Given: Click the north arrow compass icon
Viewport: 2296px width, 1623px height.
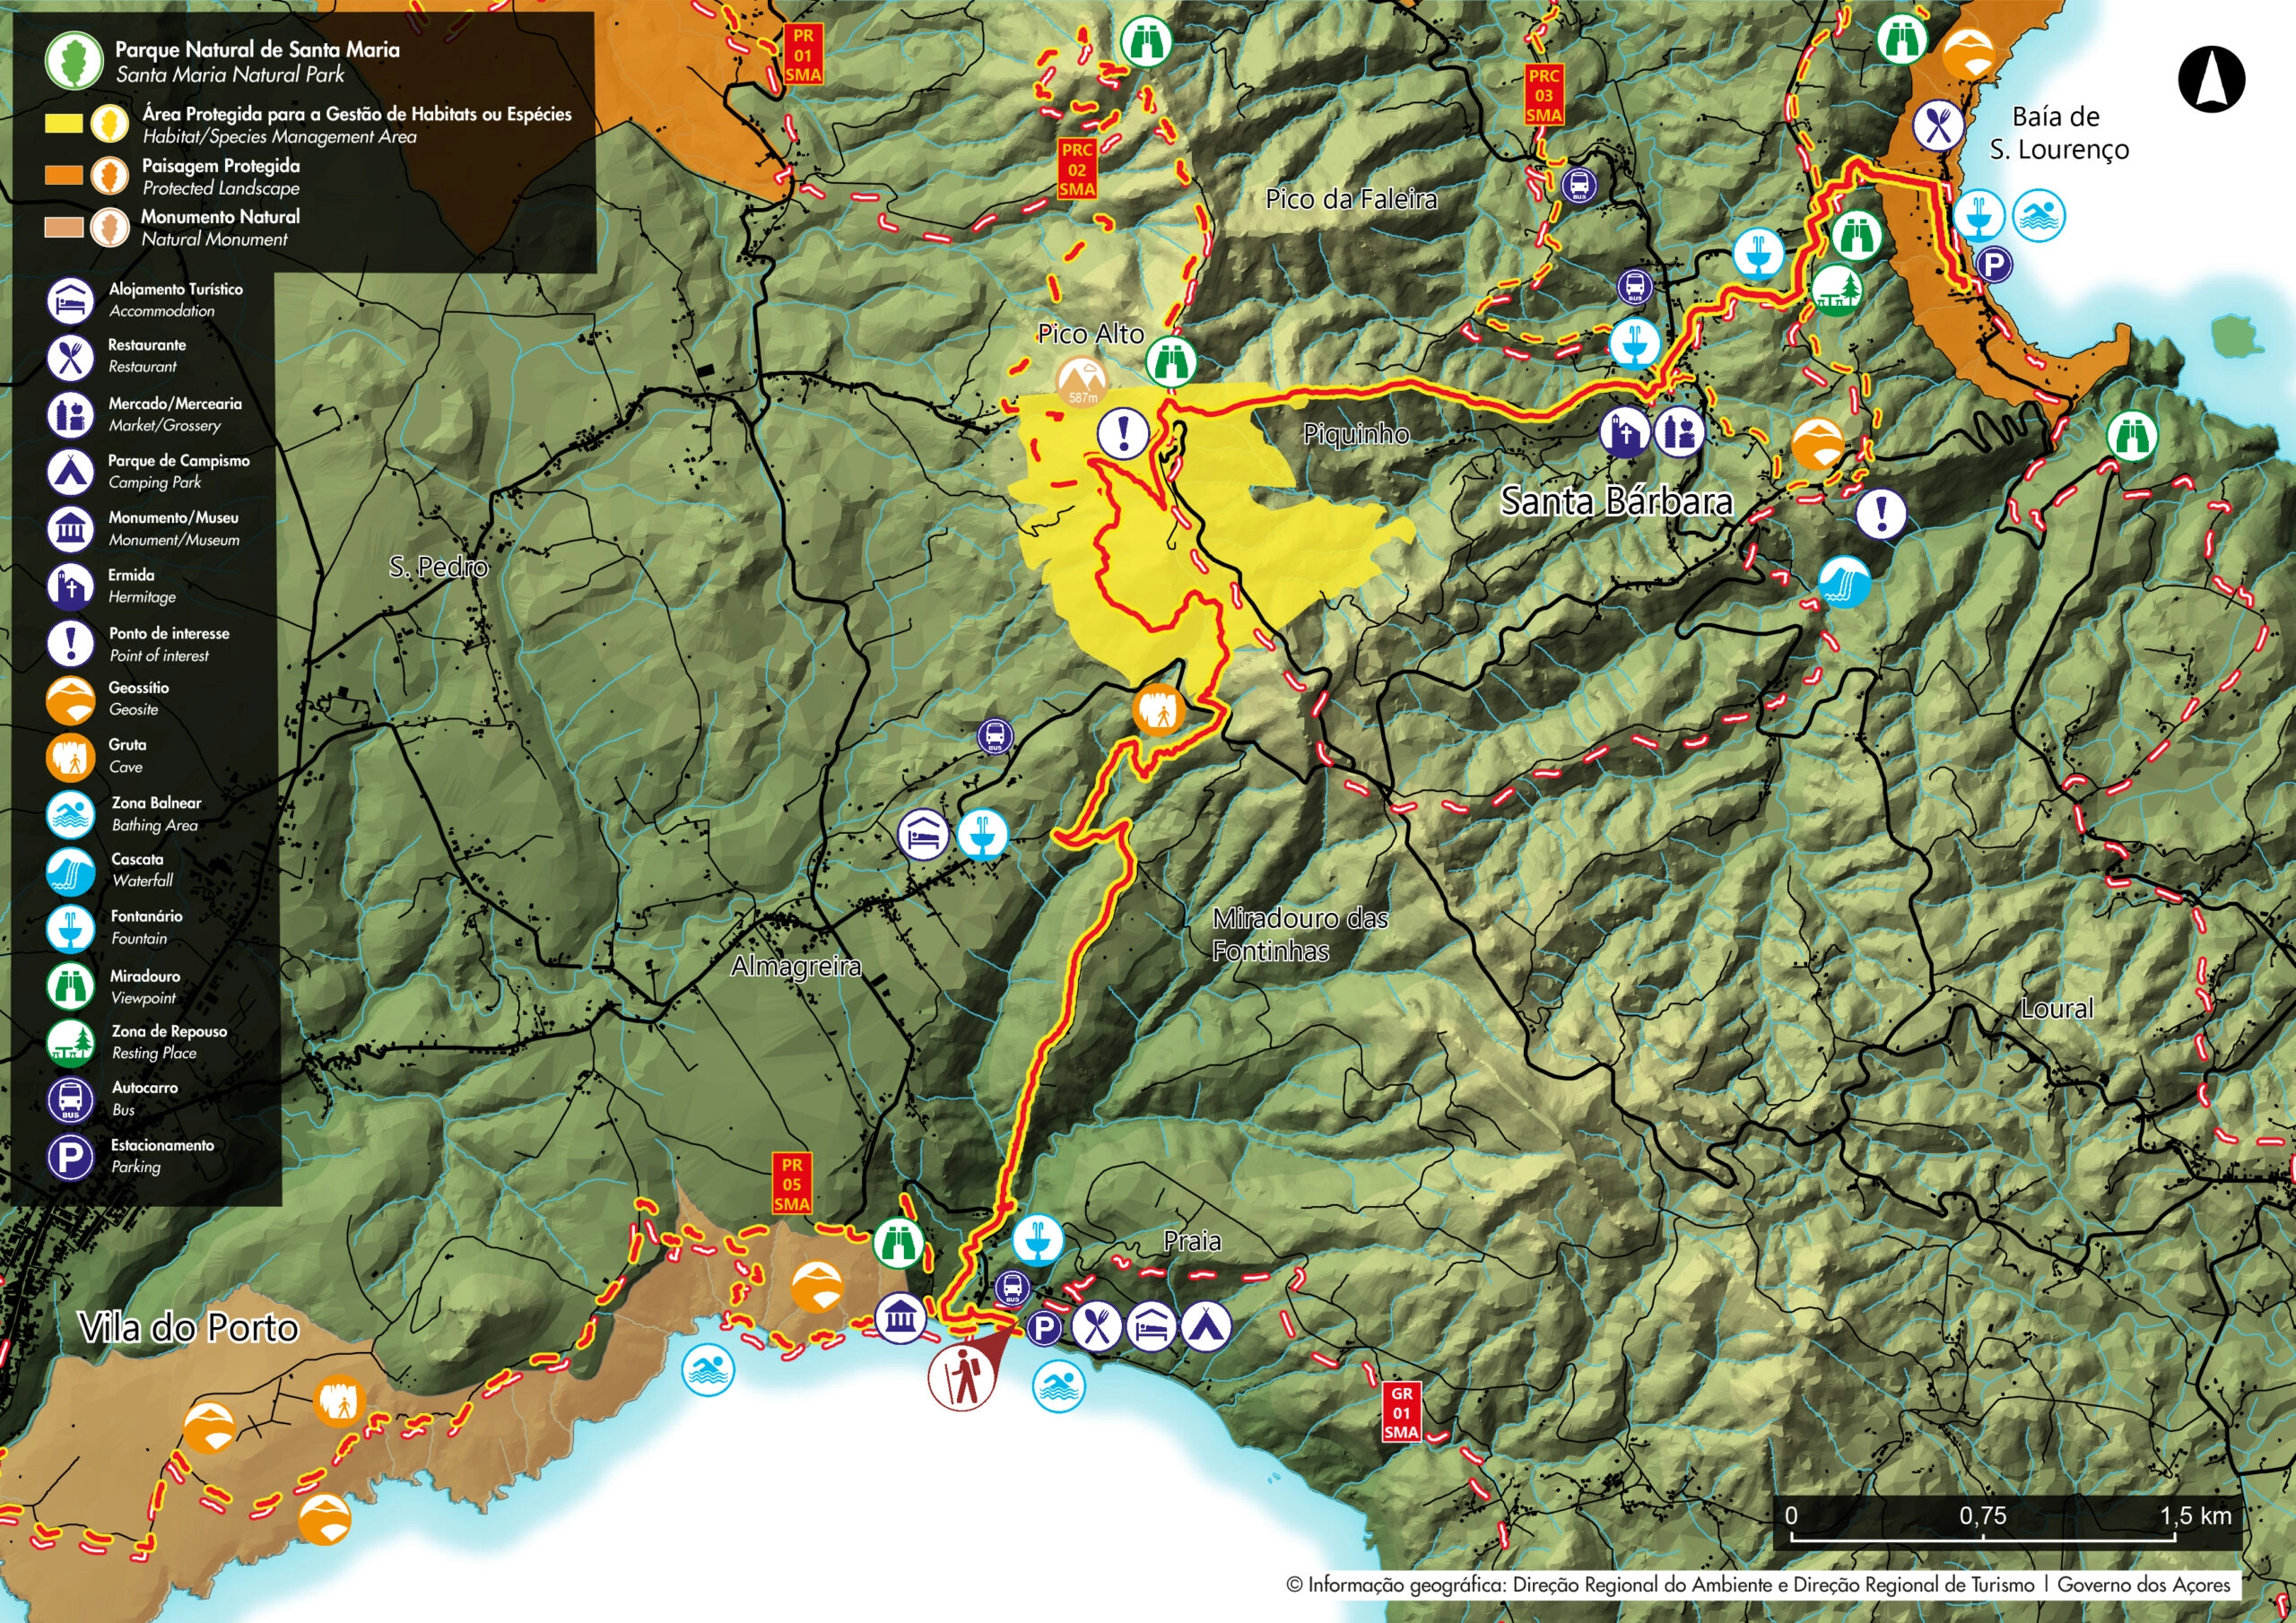Looking at the screenshot, I should coord(2211,79).
